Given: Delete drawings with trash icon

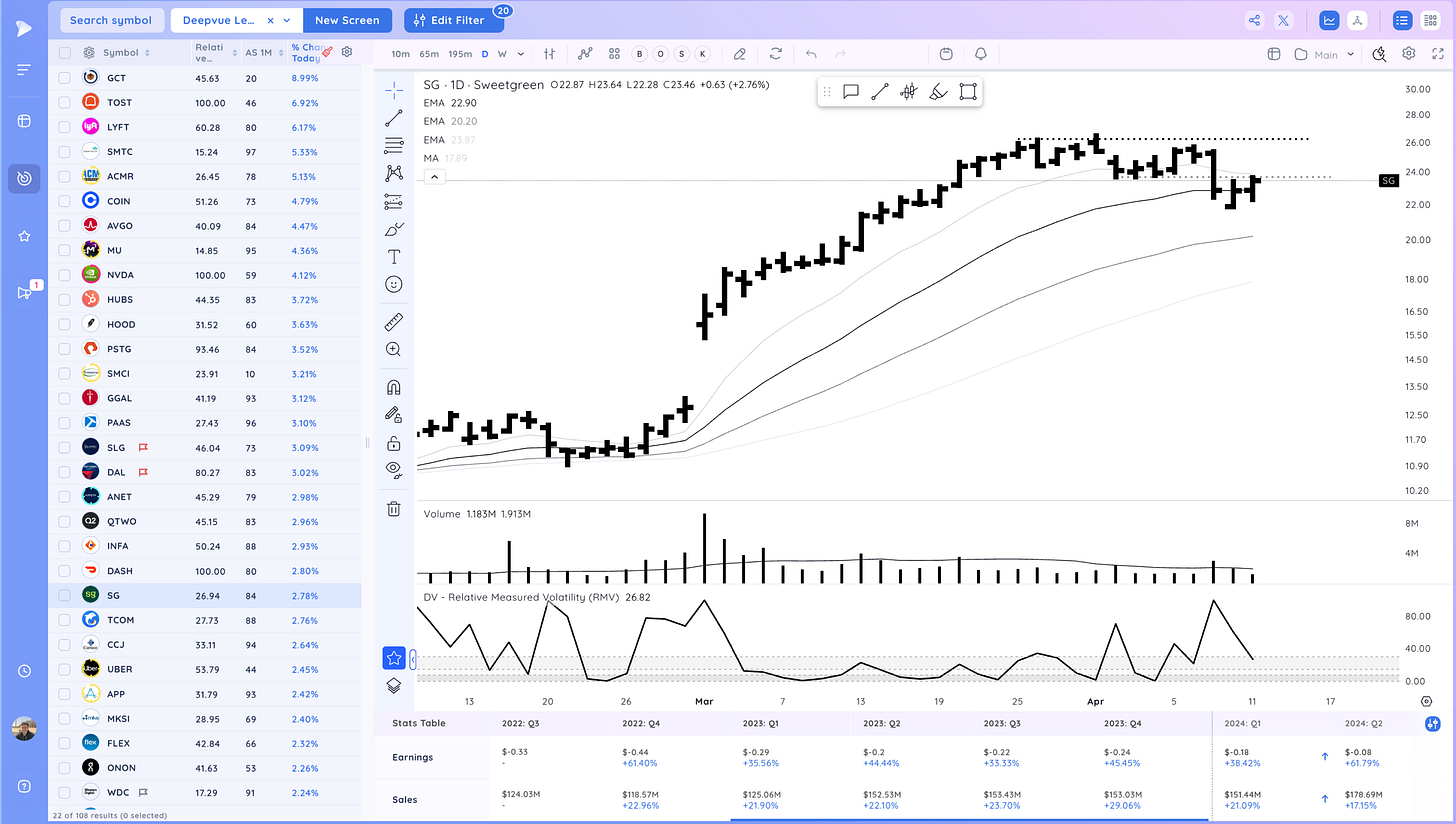Looking at the screenshot, I should [x=394, y=509].
